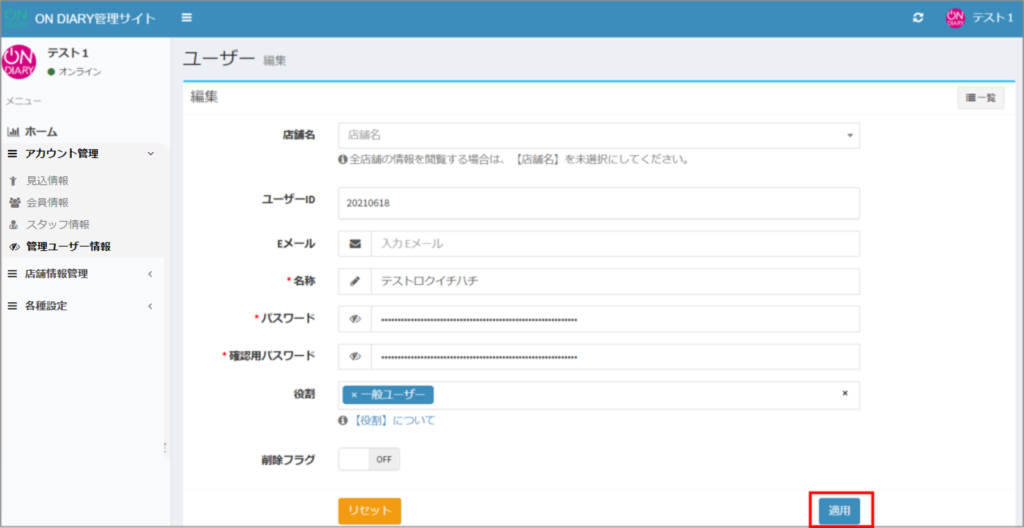Click the pencil icon beside 名称 field
The height and width of the screenshot is (528, 1024).
tap(355, 282)
